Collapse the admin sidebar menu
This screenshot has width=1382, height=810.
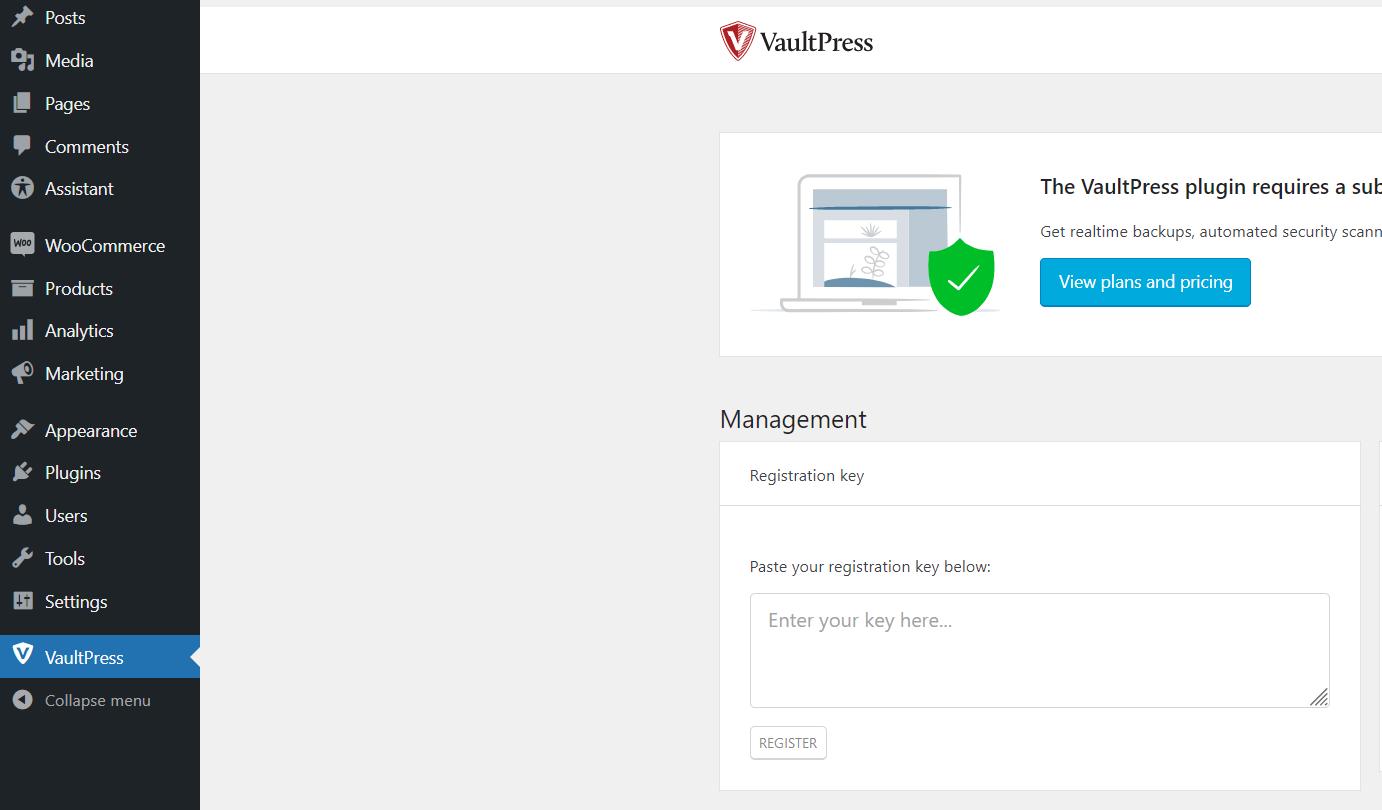(x=97, y=701)
